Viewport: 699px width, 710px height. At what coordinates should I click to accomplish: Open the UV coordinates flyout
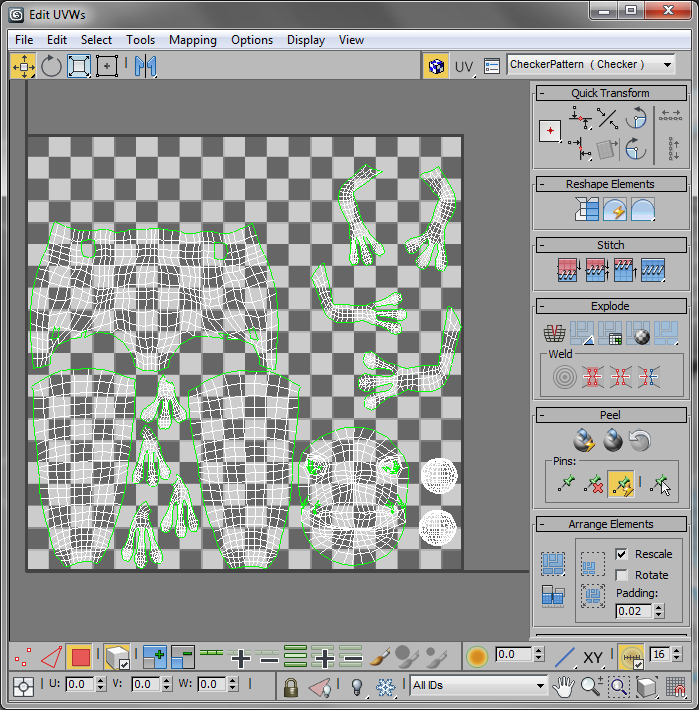point(464,67)
